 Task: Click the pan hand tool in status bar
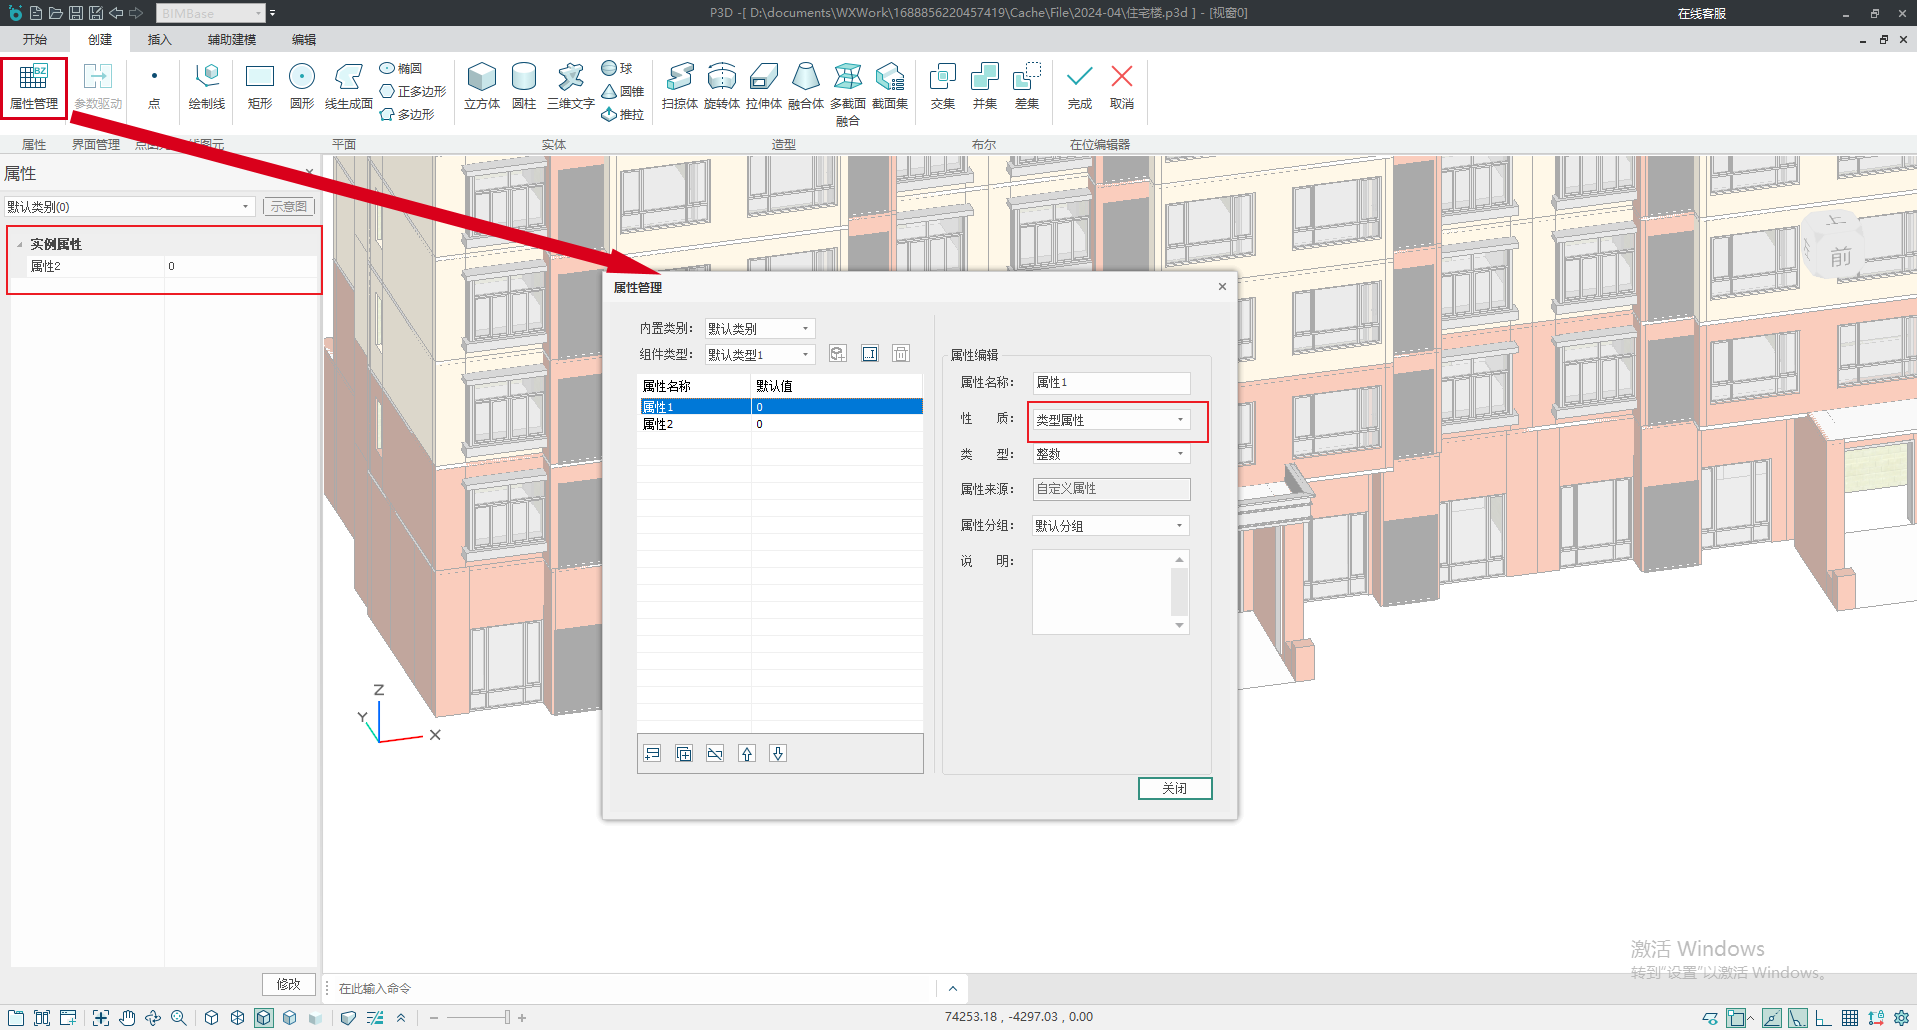(127, 1018)
